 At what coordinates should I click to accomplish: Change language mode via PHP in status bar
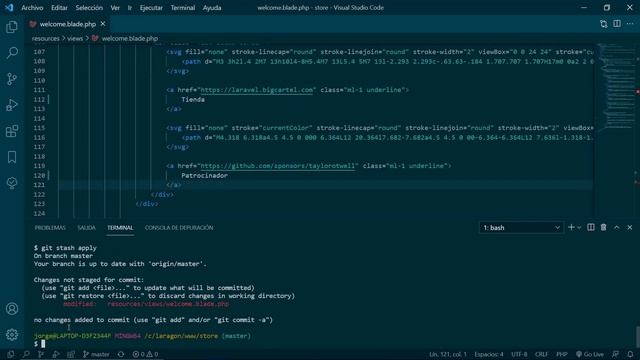pos(562,354)
